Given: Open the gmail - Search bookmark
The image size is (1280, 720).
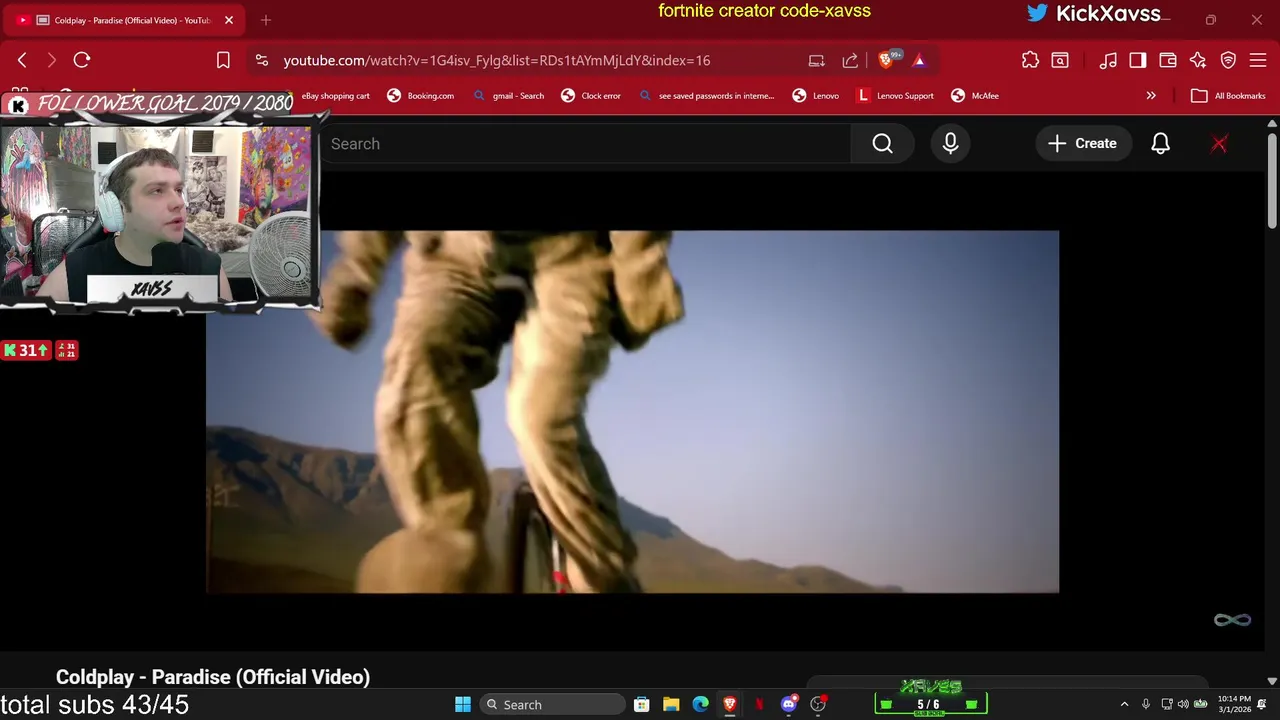Looking at the screenshot, I should pyautogui.click(x=508, y=96).
